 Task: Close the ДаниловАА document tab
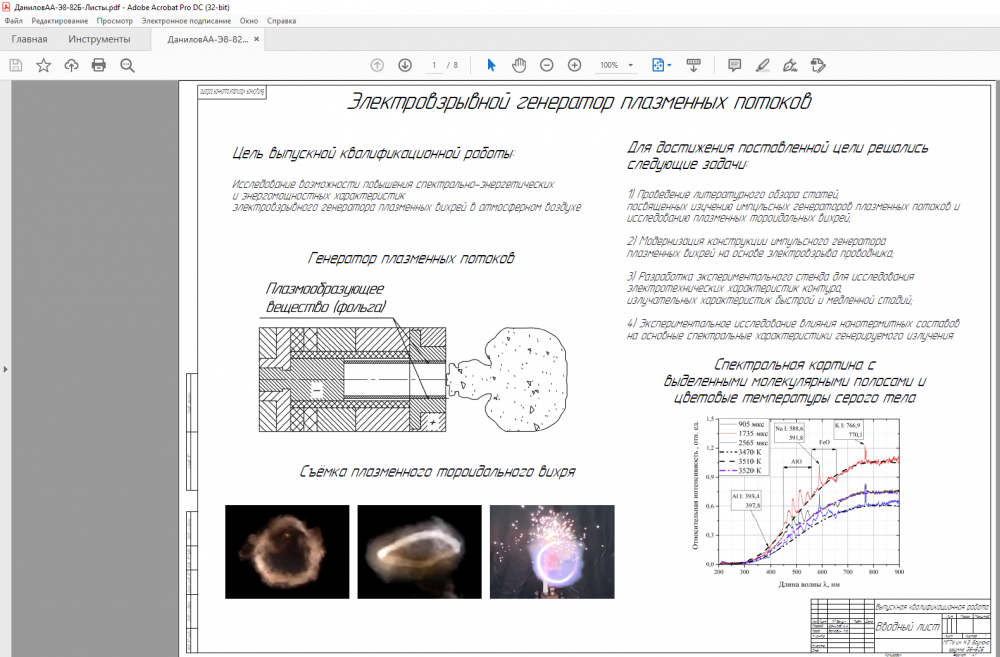[x=257, y=40]
